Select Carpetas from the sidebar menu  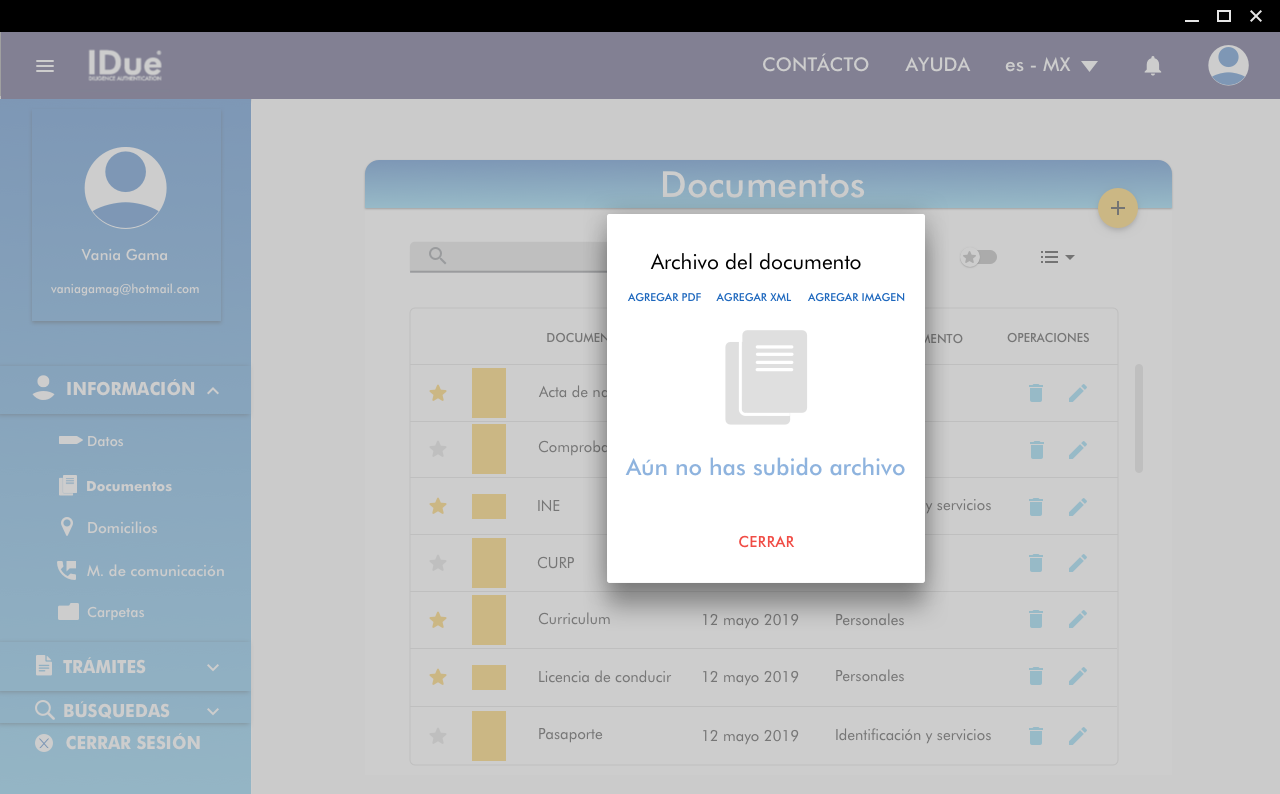(x=115, y=612)
